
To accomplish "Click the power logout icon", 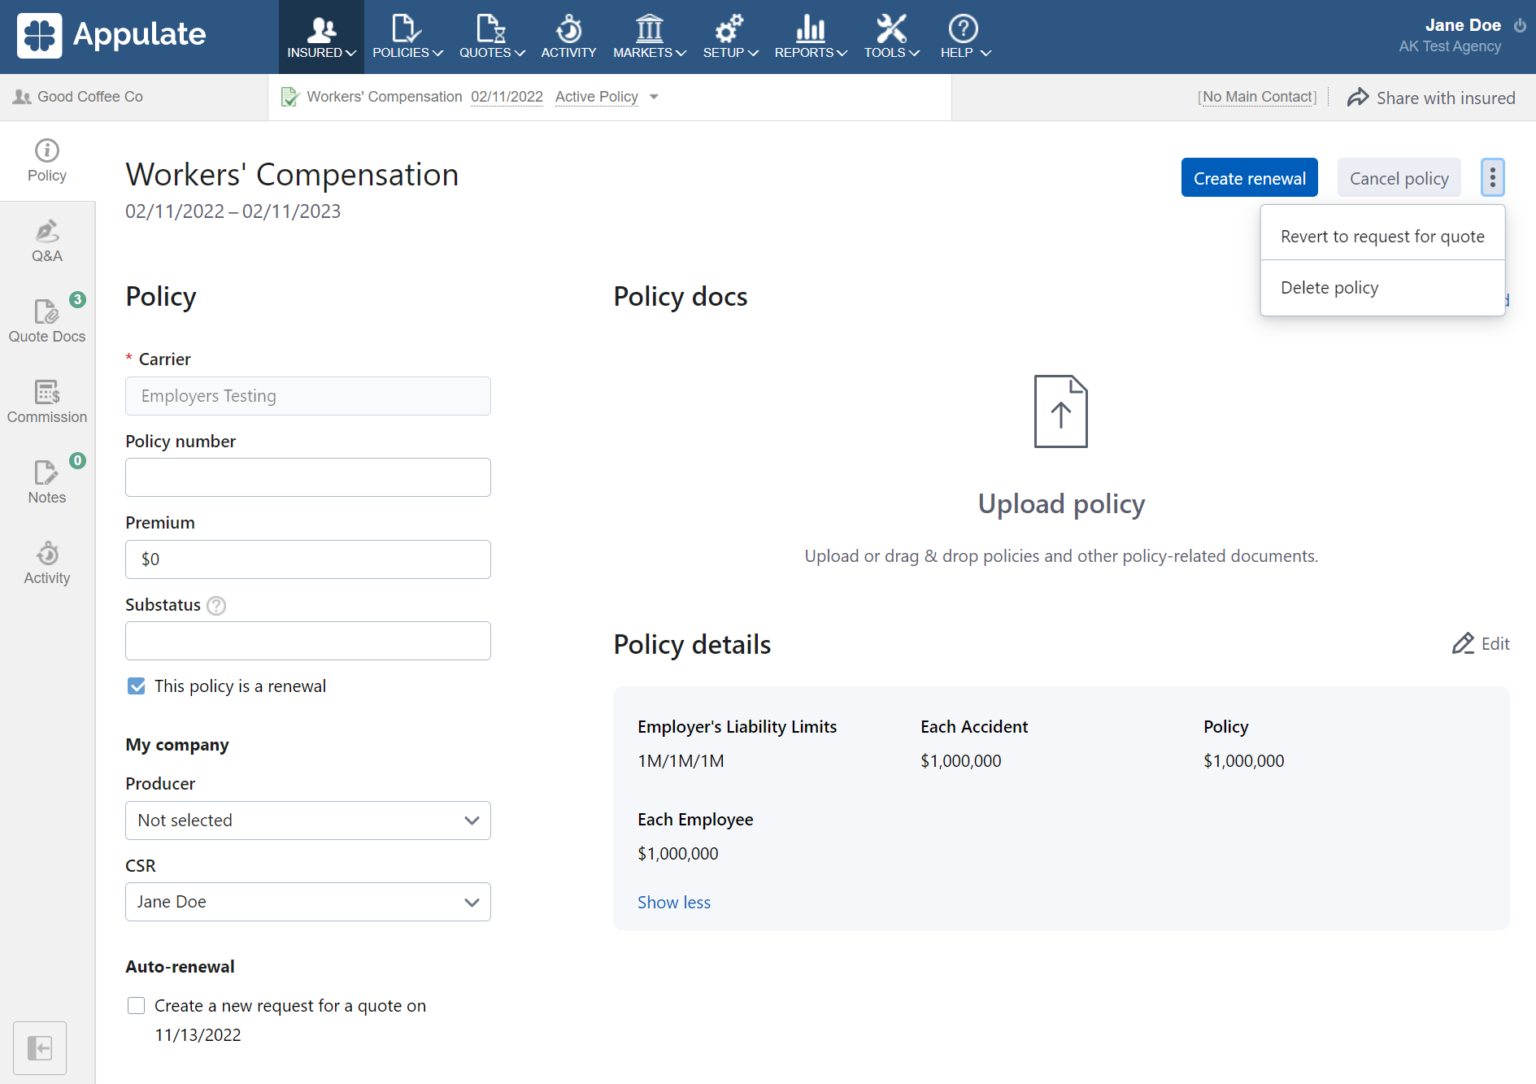I will click(1520, 25).
